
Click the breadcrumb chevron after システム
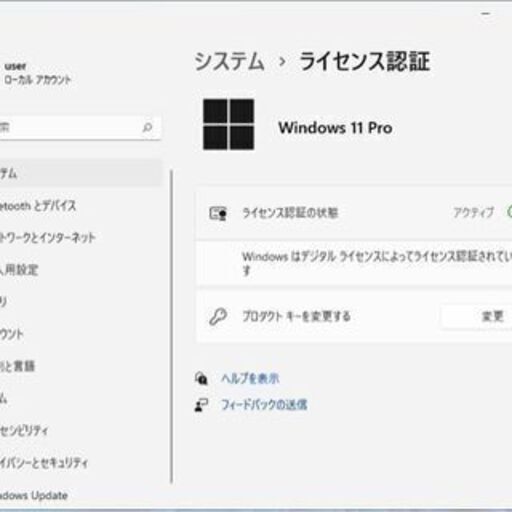282,62
